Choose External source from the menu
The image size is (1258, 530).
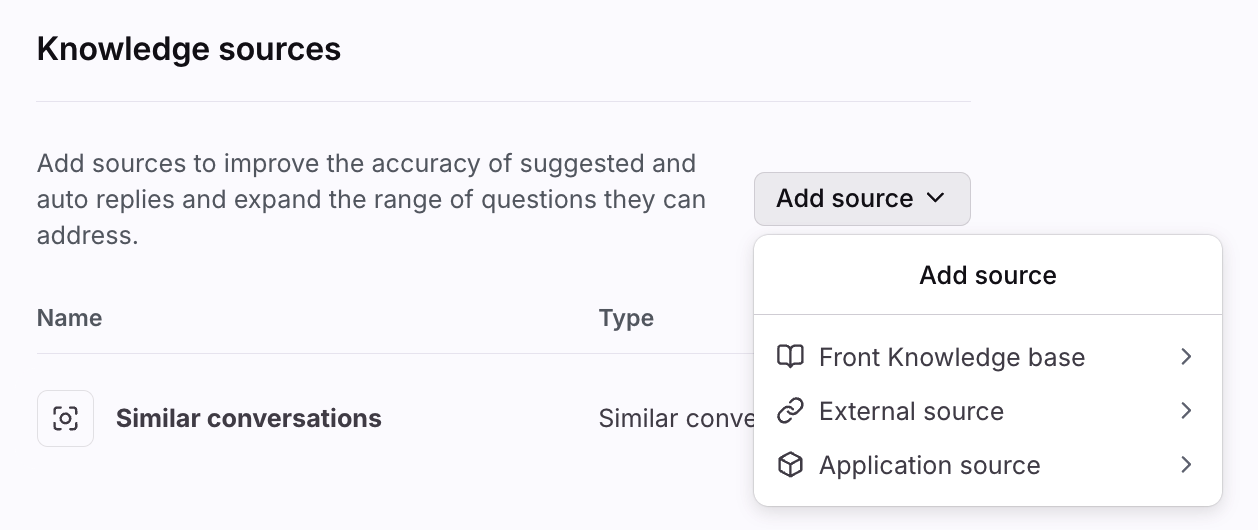(x=911, y=411)
